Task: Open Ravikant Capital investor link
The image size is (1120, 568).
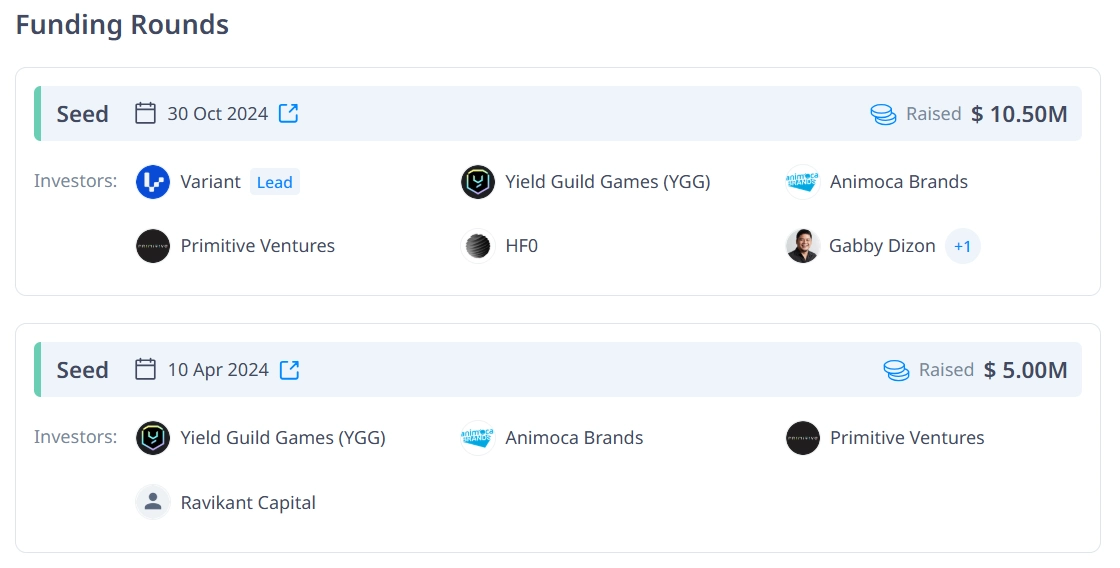Action: (x=248, y=502)
